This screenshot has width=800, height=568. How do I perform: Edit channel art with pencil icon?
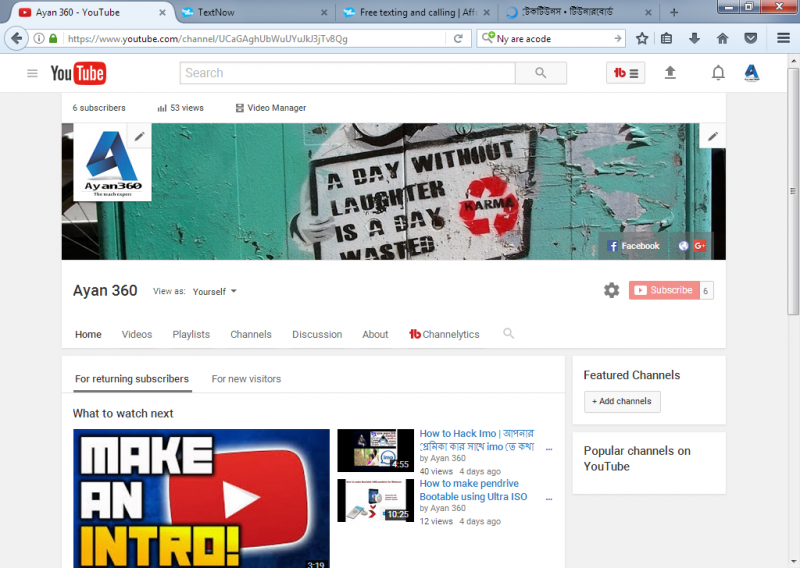click(x=713, y=136)
